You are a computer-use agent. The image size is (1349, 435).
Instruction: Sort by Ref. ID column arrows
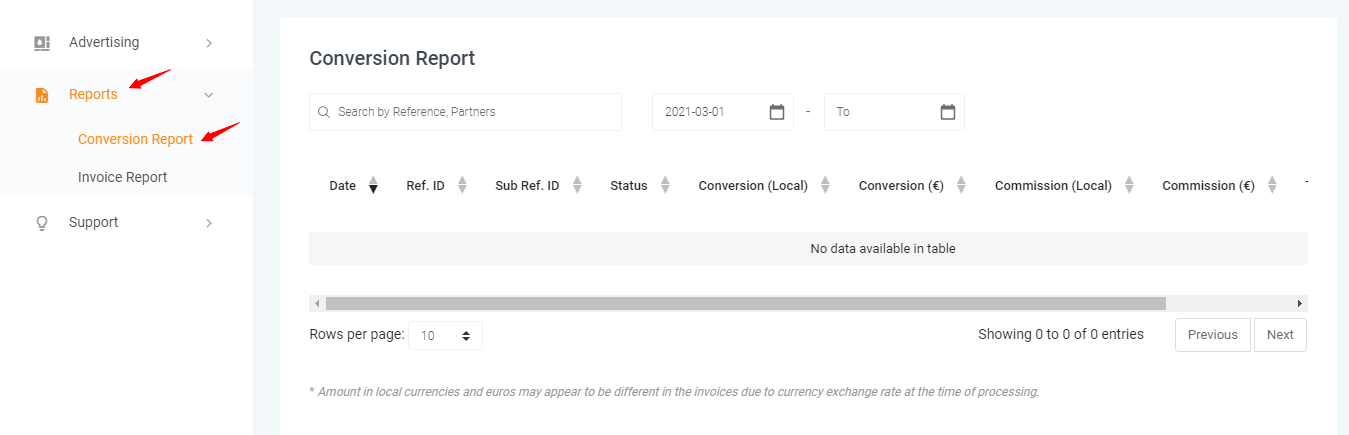point(462,185)
